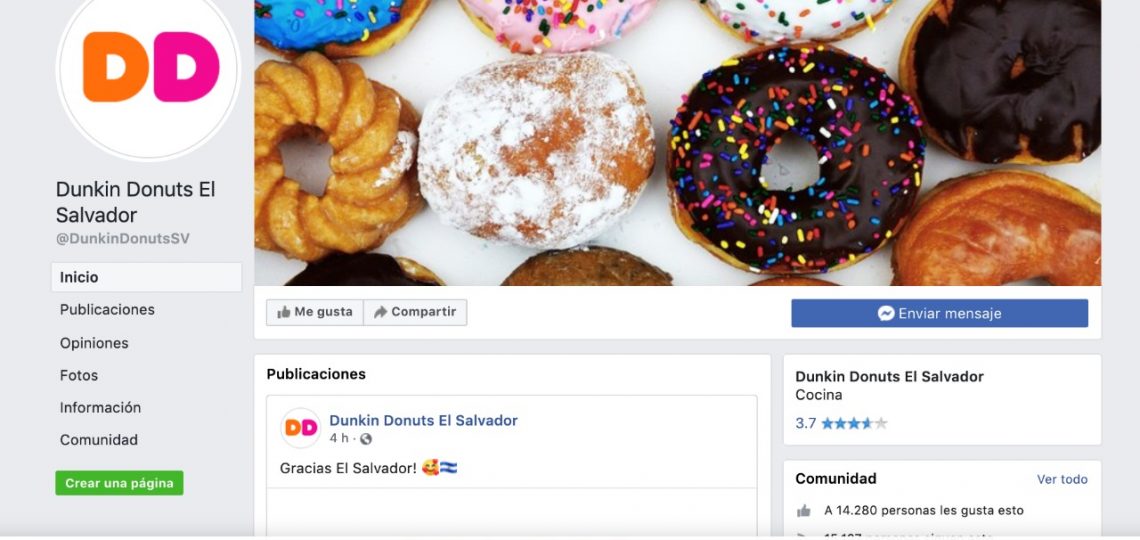
Task: Click the thumbs-up icon in Comunidad panel
Action: [x=803, y=511]
